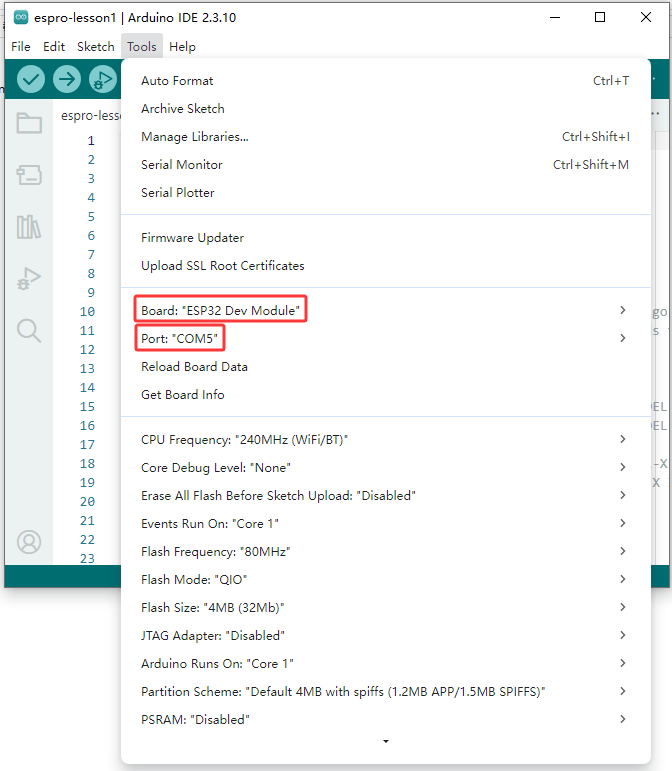Close the open Tools menu
Image resolution: width=672 pixels, height=771 pixels.
pyautogui.click(x=142, y=47)
